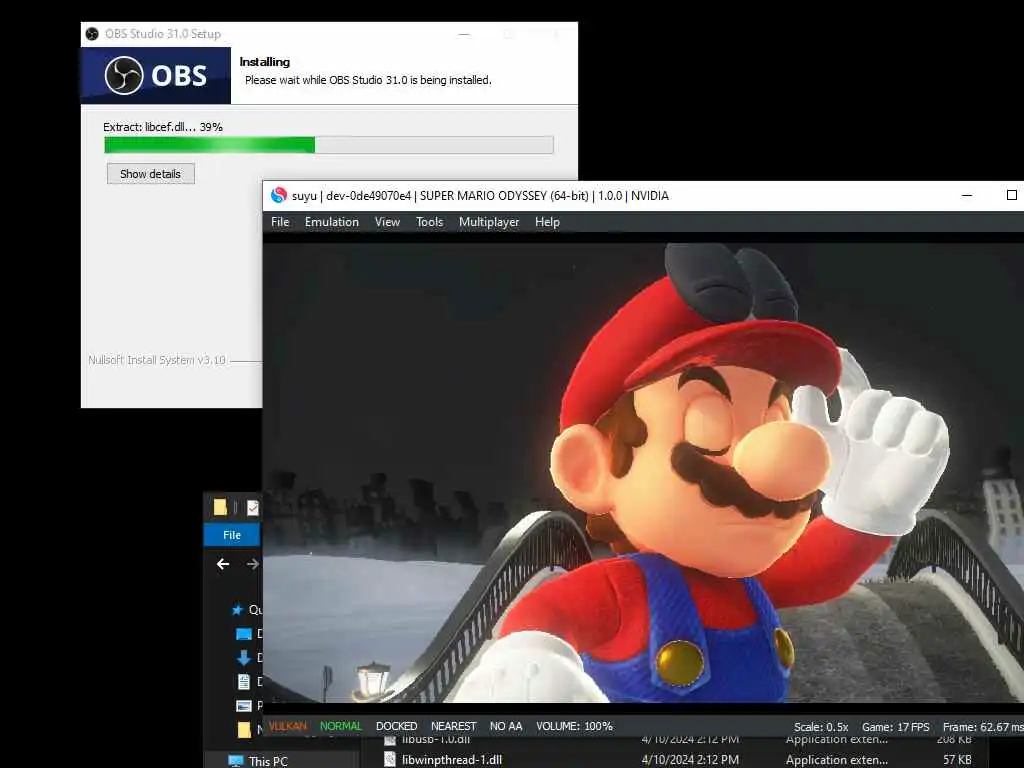Open the Pictures icon in Explorer sidebar
Image resolution: width=1024 pixels, height=768 pixels.
tap(244, 706)
